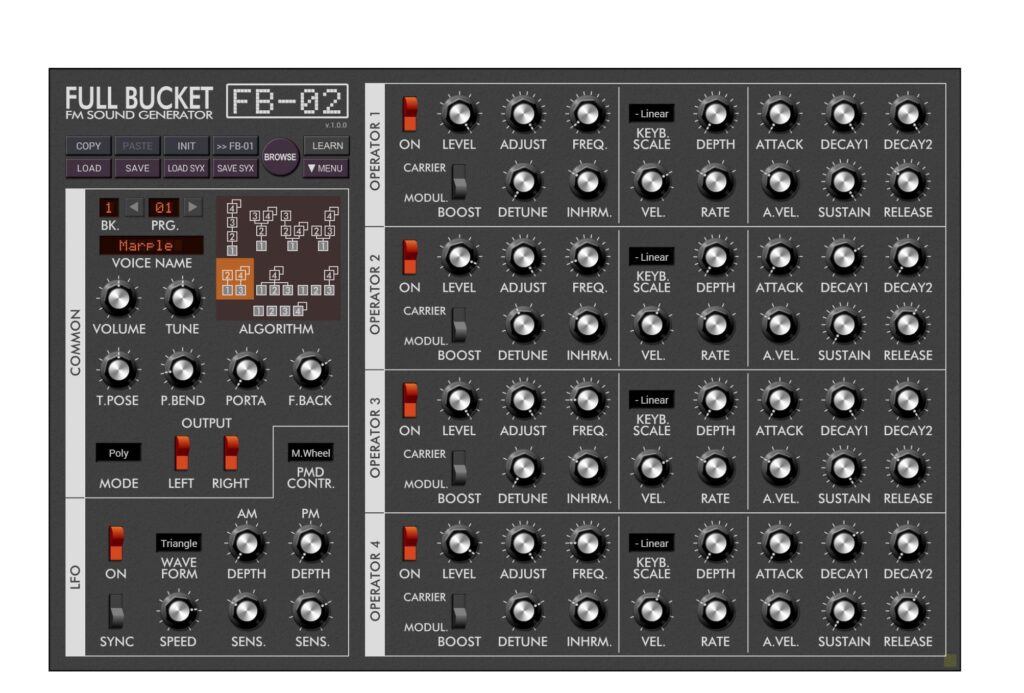1024x693 pixels.
Task: Click the next program arrow
Action: click(x=193, y=208)
